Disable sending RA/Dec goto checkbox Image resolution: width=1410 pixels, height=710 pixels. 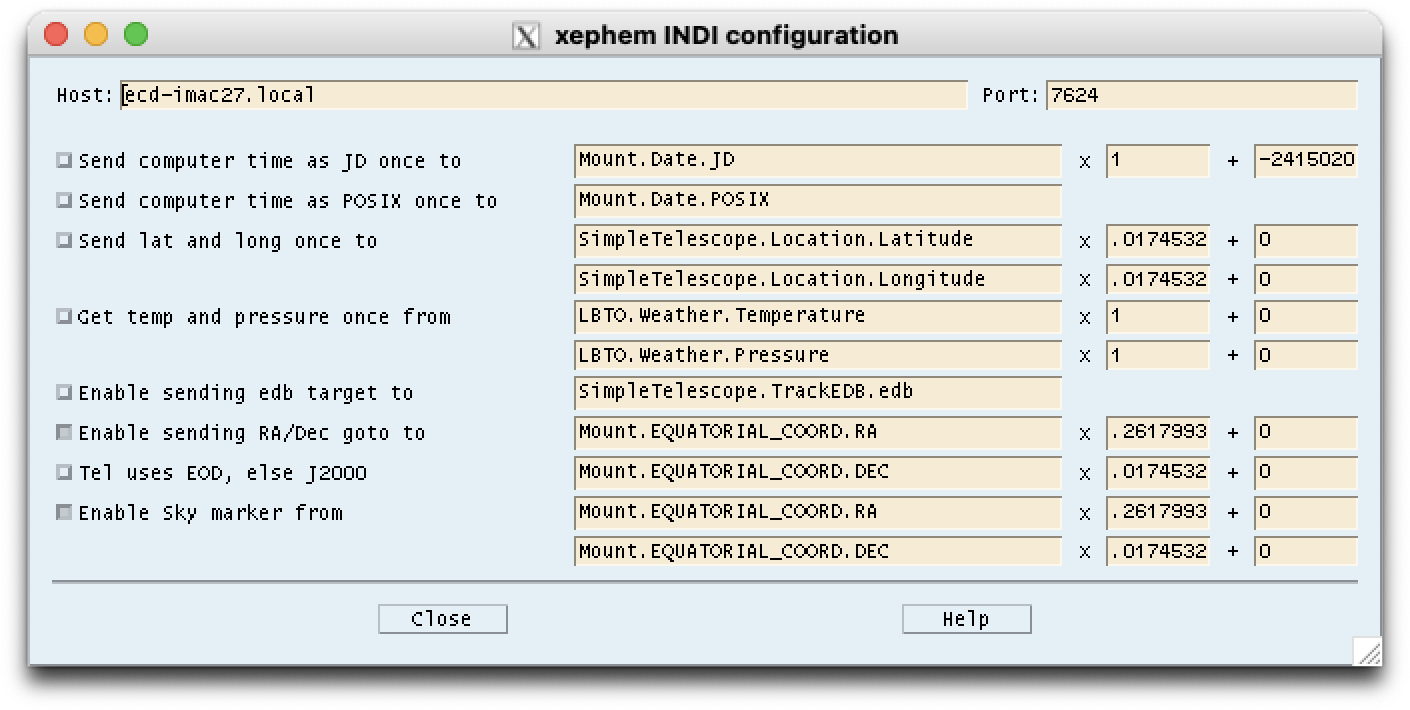[64, 432]
